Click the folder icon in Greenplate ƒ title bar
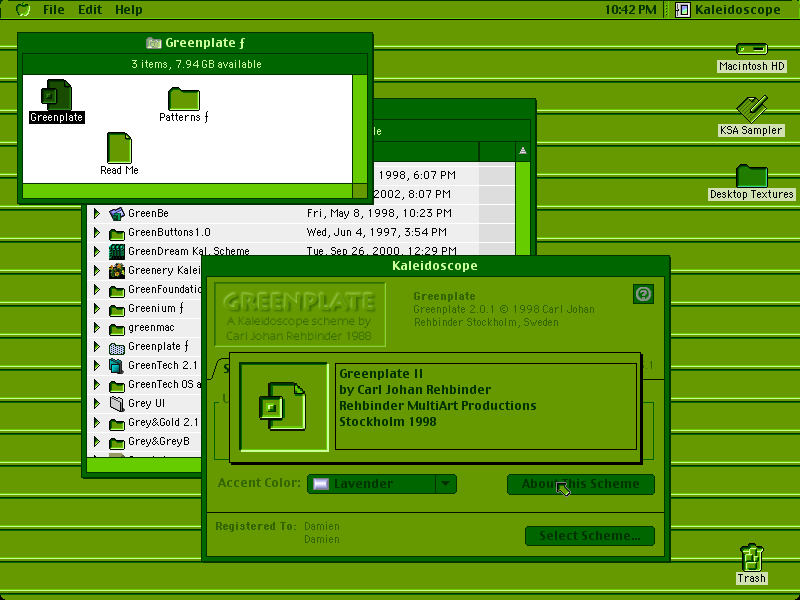The height and width of the screenshot is (600, 800). (154, 43)
